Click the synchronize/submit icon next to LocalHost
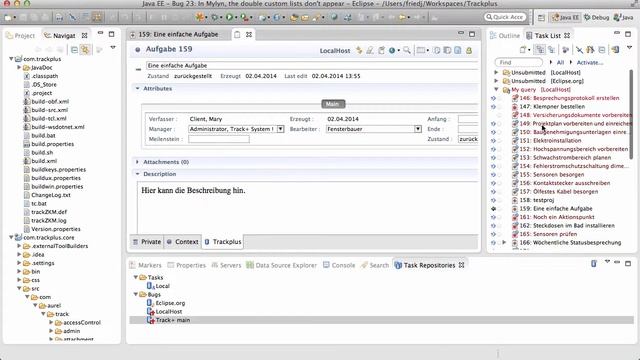Screen dimensions: 640x360 [359, 50]
